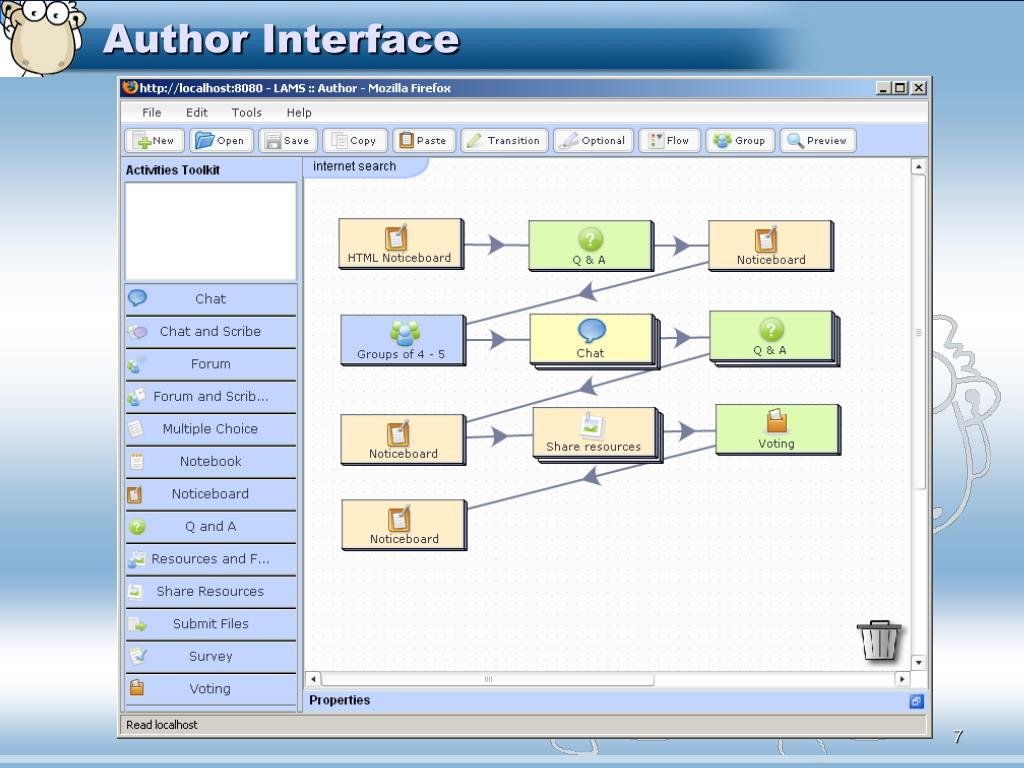Select Survey from the toolkit
Viewport: 1024px width, 768px height.
click(x=210, y=656)
